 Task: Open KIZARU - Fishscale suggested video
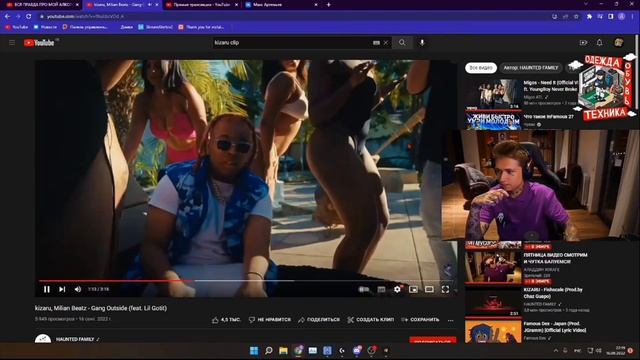pyautogui.click(x=493, y=301)
